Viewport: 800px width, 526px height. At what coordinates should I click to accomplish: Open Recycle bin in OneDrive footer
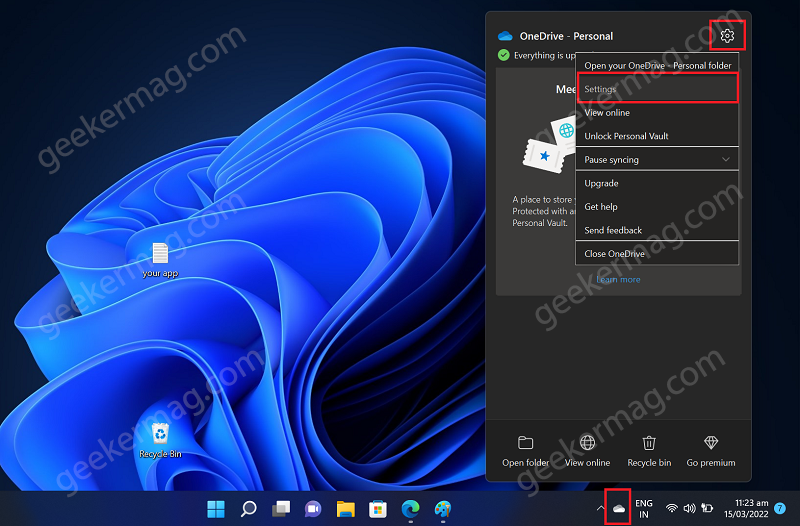[649, 451]
